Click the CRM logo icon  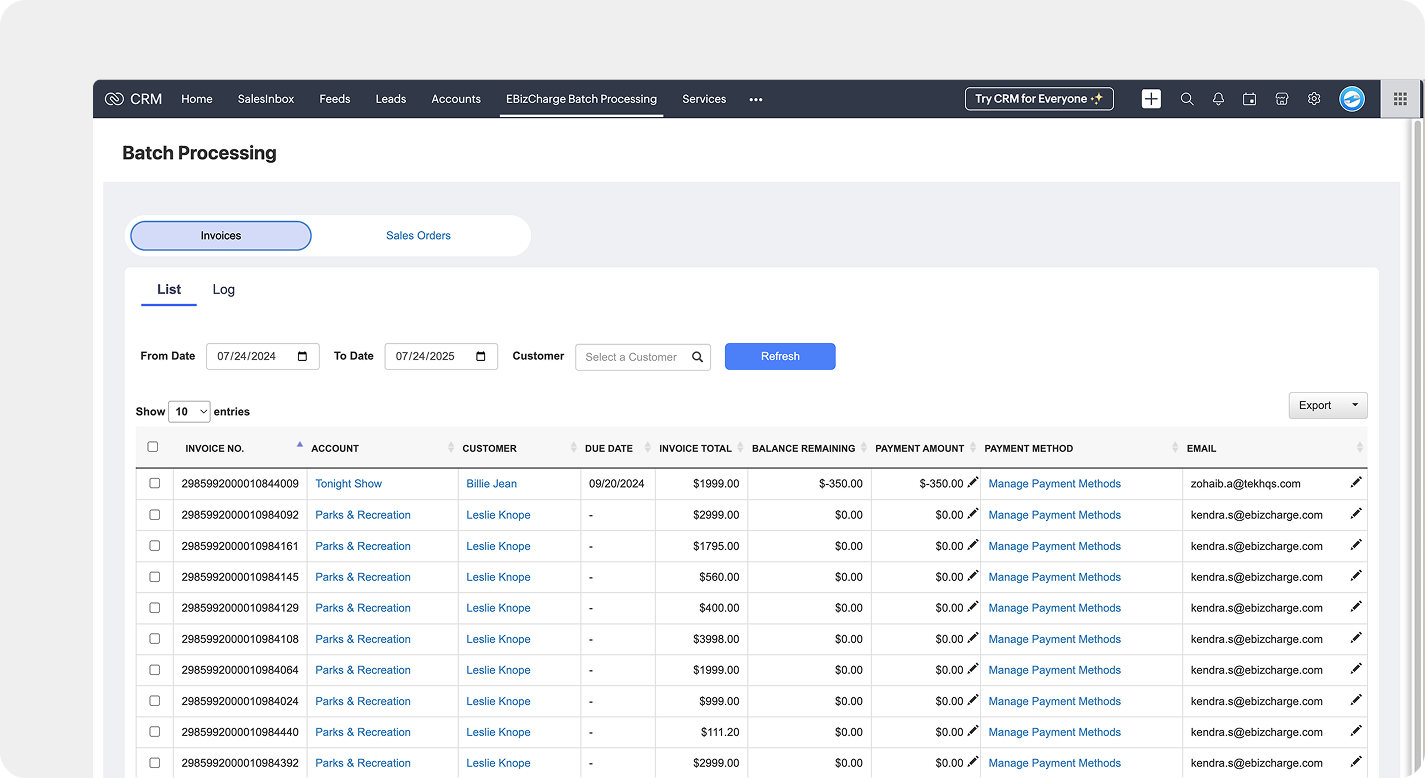114,99
